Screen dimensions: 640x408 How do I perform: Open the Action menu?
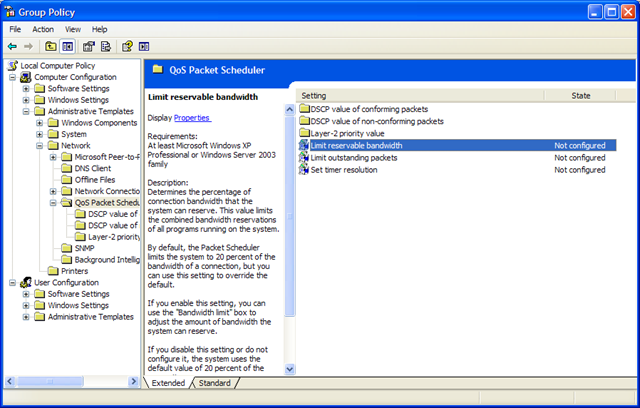pyautogui.click(x=43, y=29)
